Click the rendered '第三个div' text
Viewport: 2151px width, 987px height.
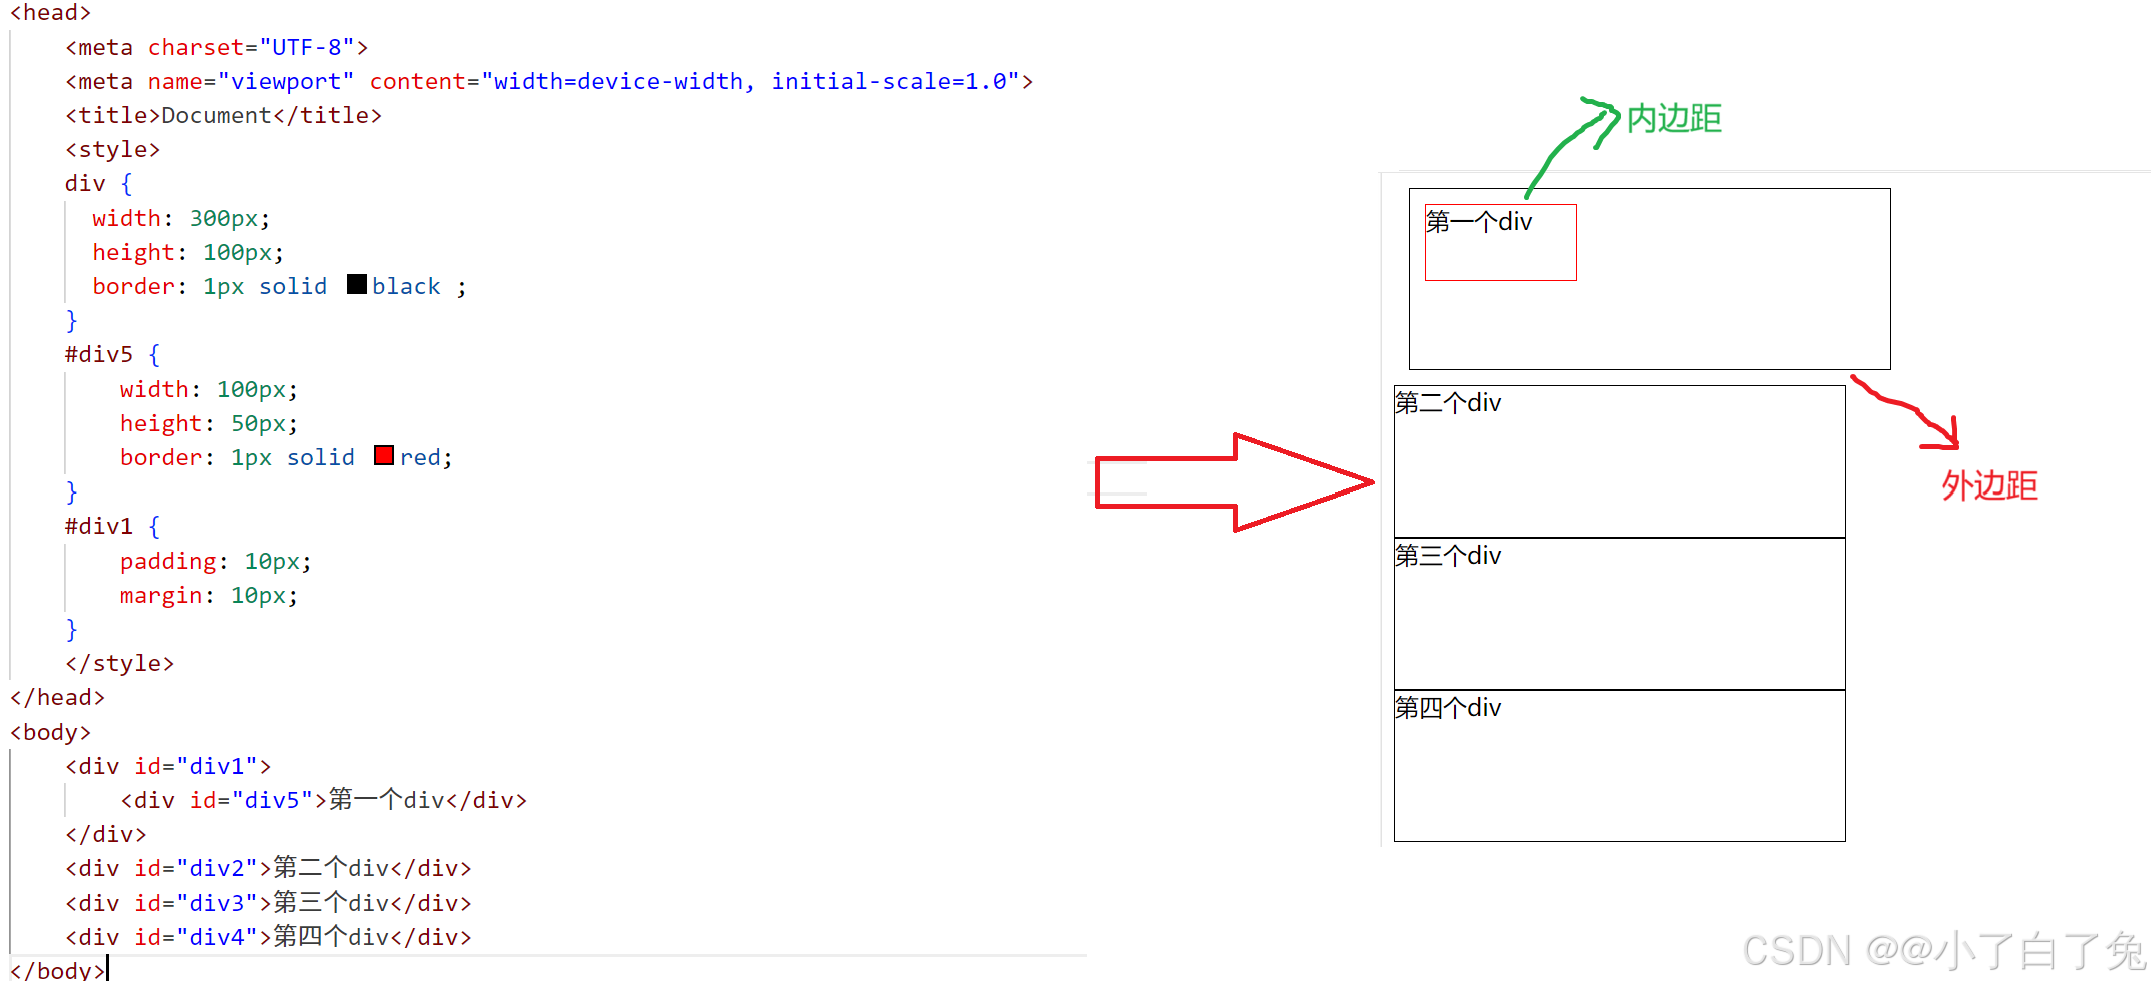click(1448, 556)
